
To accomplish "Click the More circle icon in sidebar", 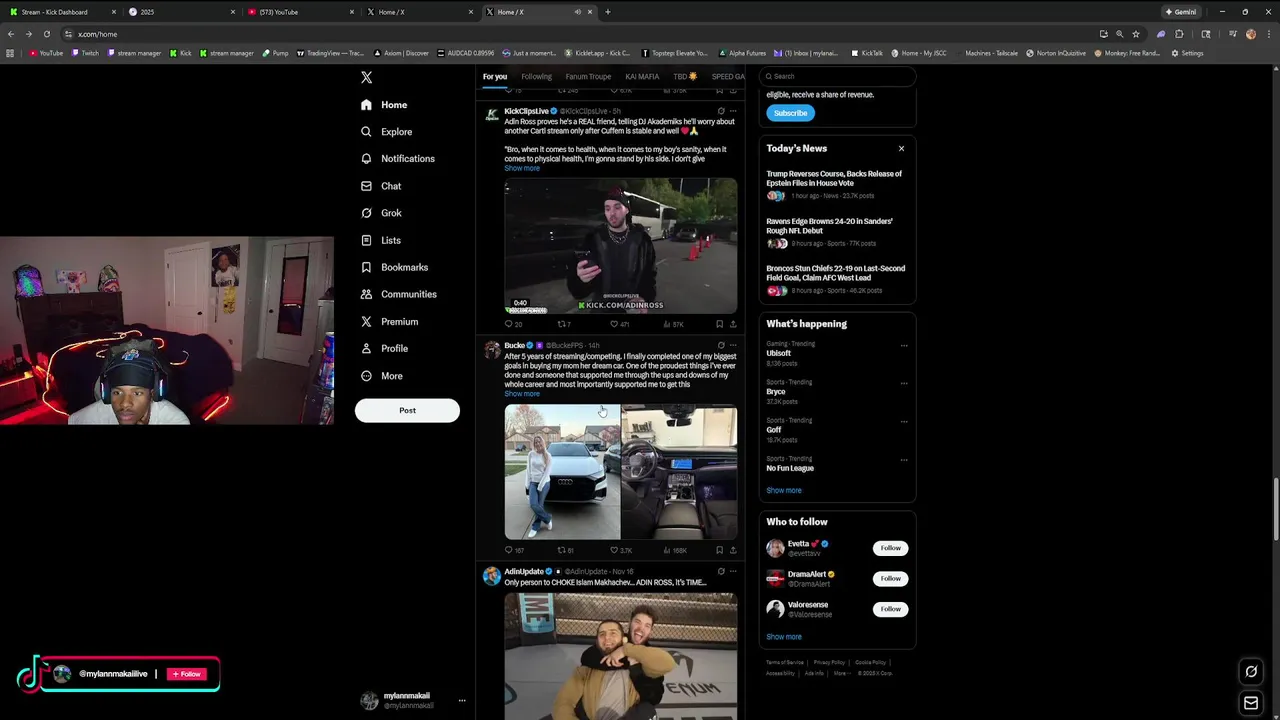I will pyautogui.click(x=366, y=376).
